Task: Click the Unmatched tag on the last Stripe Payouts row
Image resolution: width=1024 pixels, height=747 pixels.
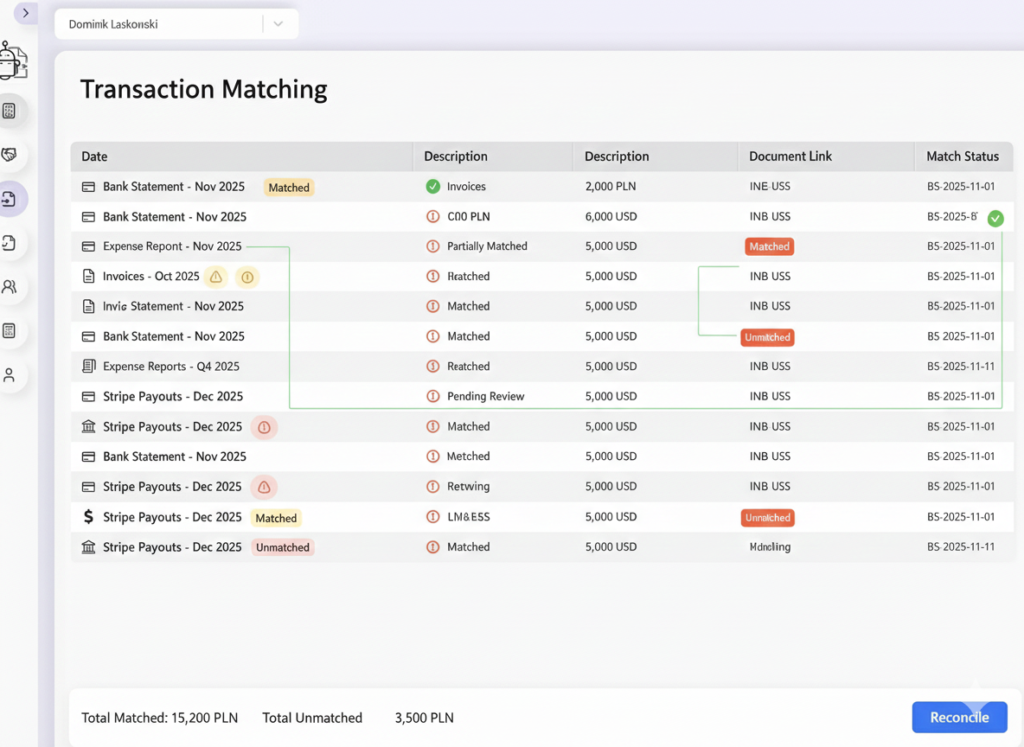Action: click(283, 547)
